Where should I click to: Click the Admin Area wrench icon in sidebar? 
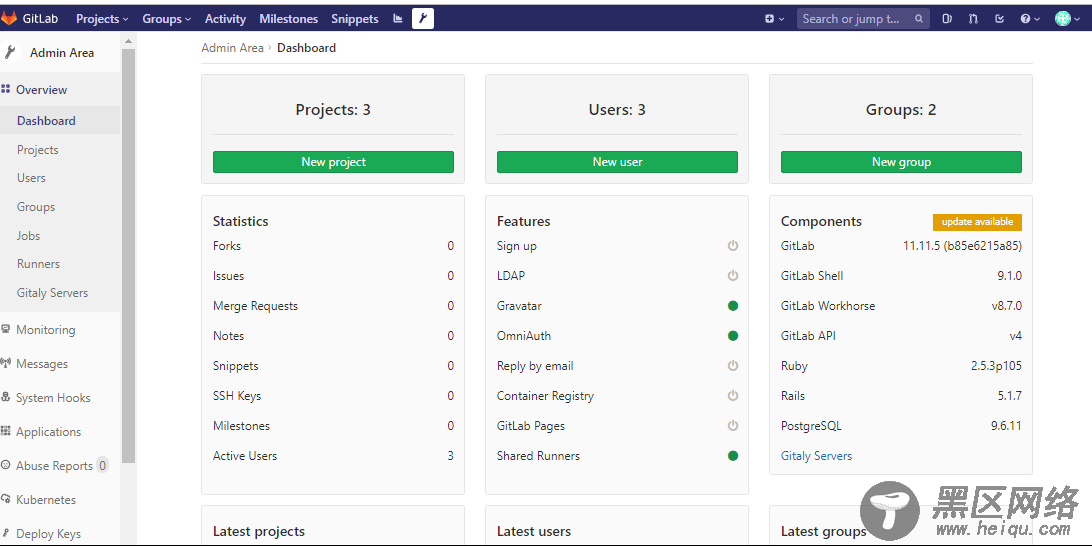tap(10, 52)
